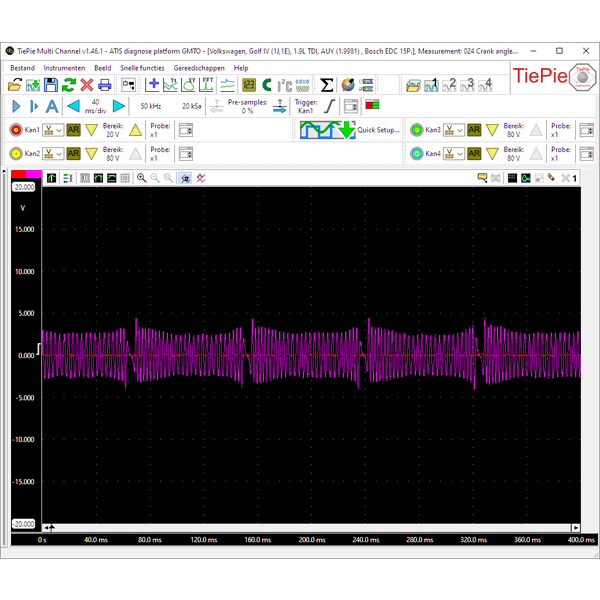Viewport: 600px width, 600px height.
Task: Click the horizontal scrollbar below graph
Action: click(x=310, y=527)
